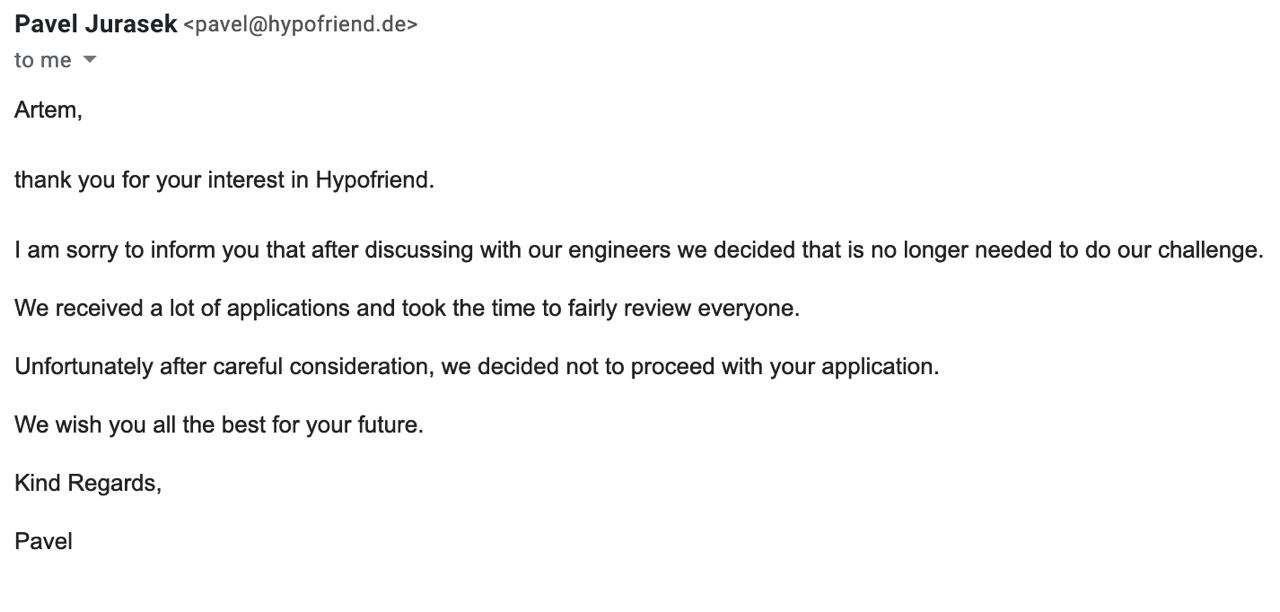Click the word "Hypofriend" in the email body

(x=372, y=181)
